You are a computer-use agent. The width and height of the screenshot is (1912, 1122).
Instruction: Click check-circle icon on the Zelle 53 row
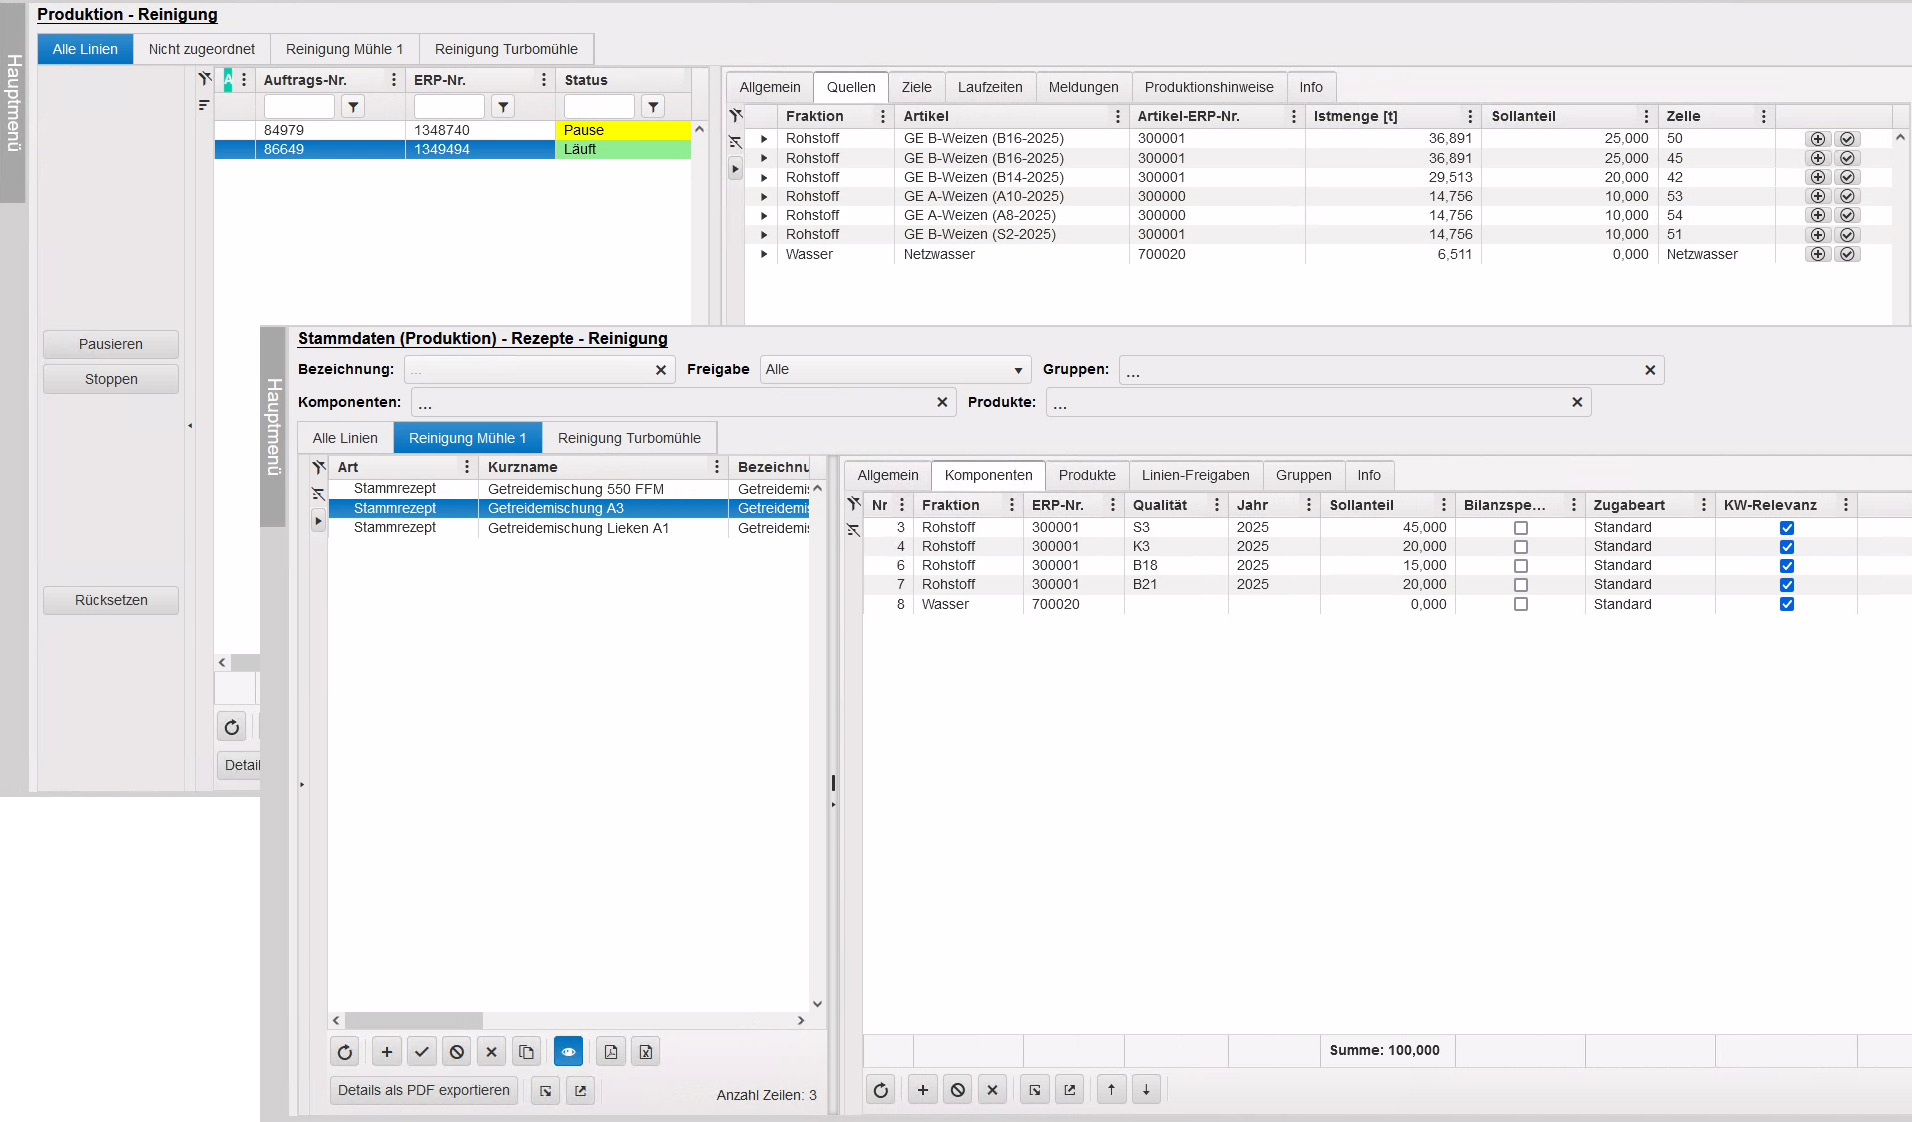(1847, 196)
